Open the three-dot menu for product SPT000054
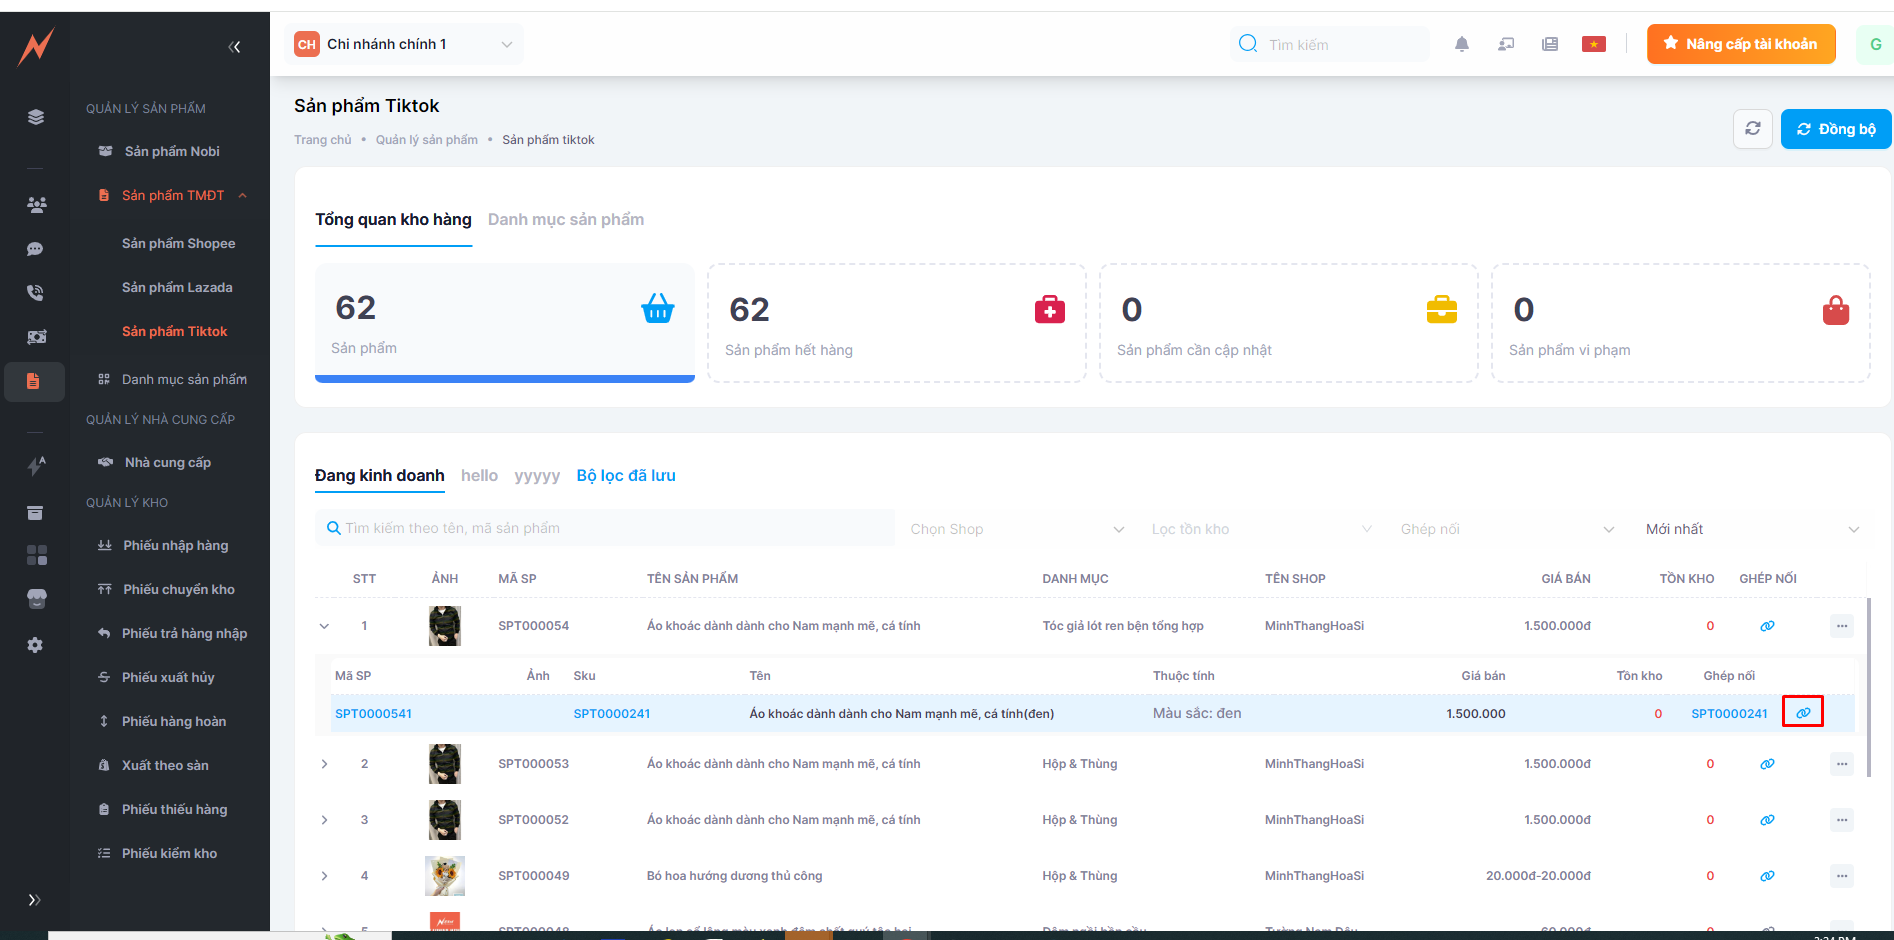 coord(1841,626)
